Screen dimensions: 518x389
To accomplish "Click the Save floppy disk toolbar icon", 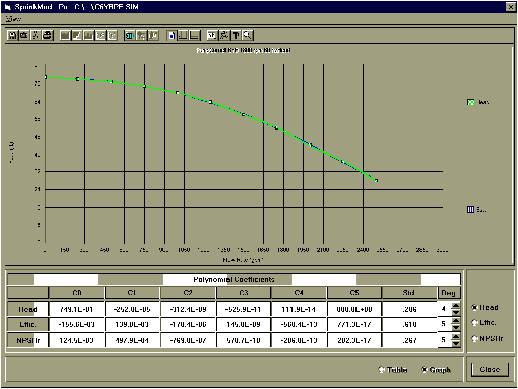I will [12, 35].
